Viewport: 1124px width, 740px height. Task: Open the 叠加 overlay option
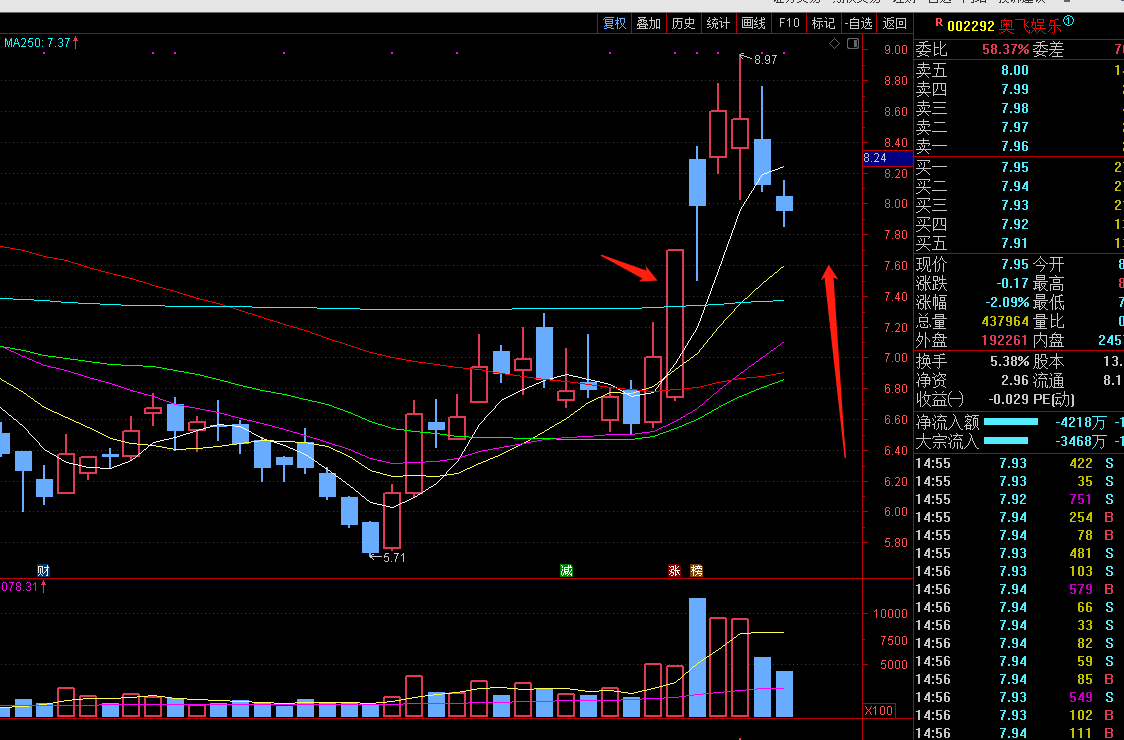[x=648, y=23]
